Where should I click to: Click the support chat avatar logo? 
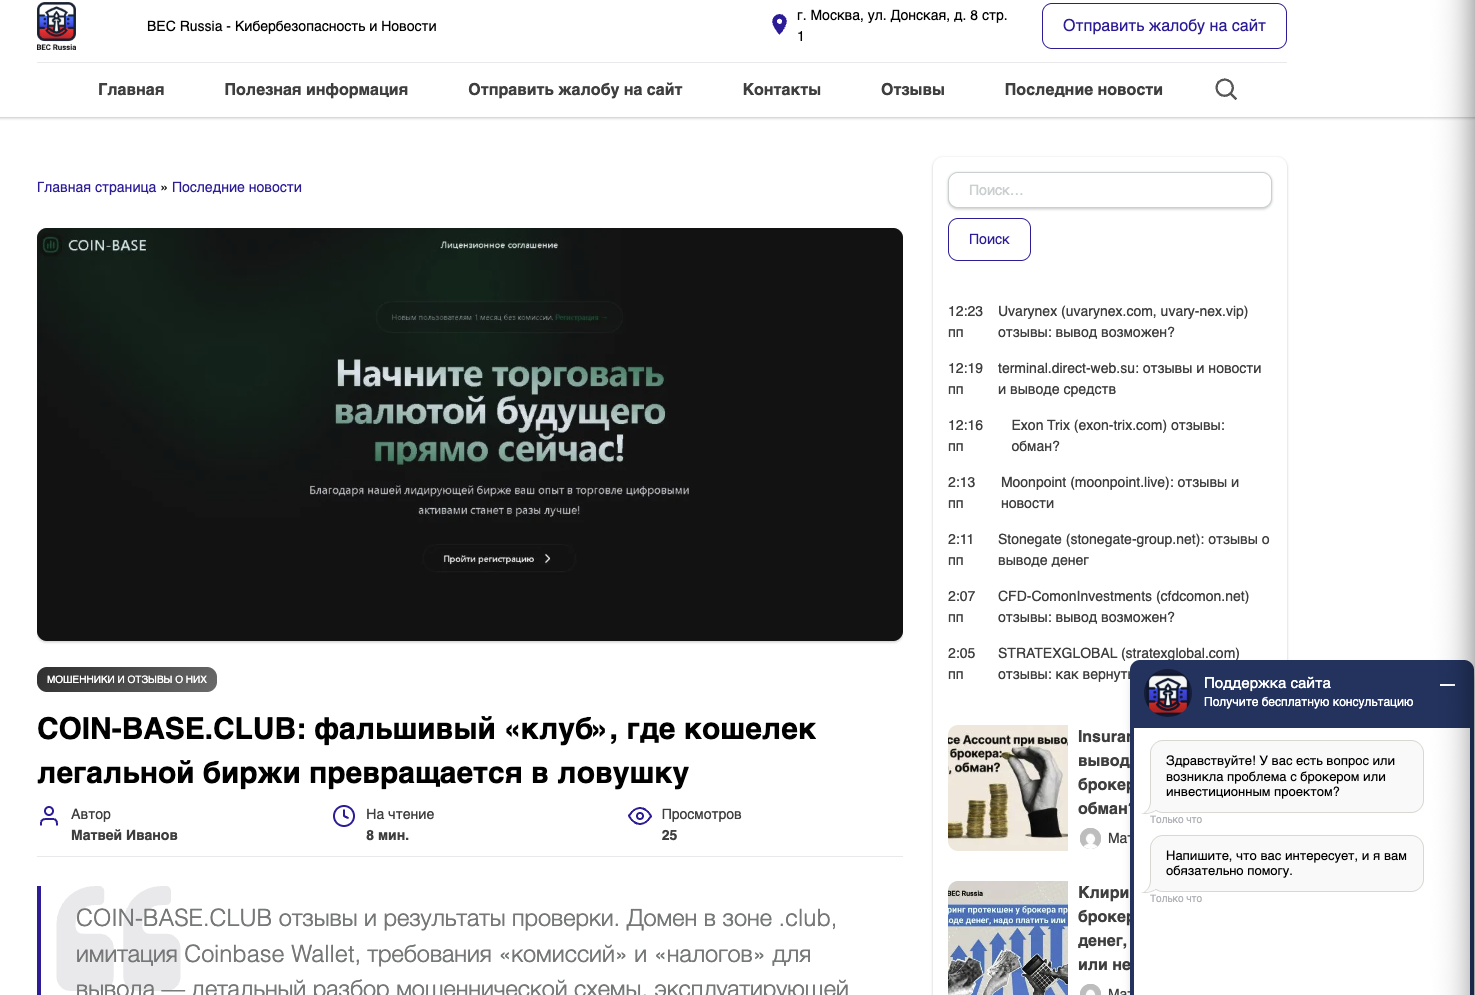1167,693
